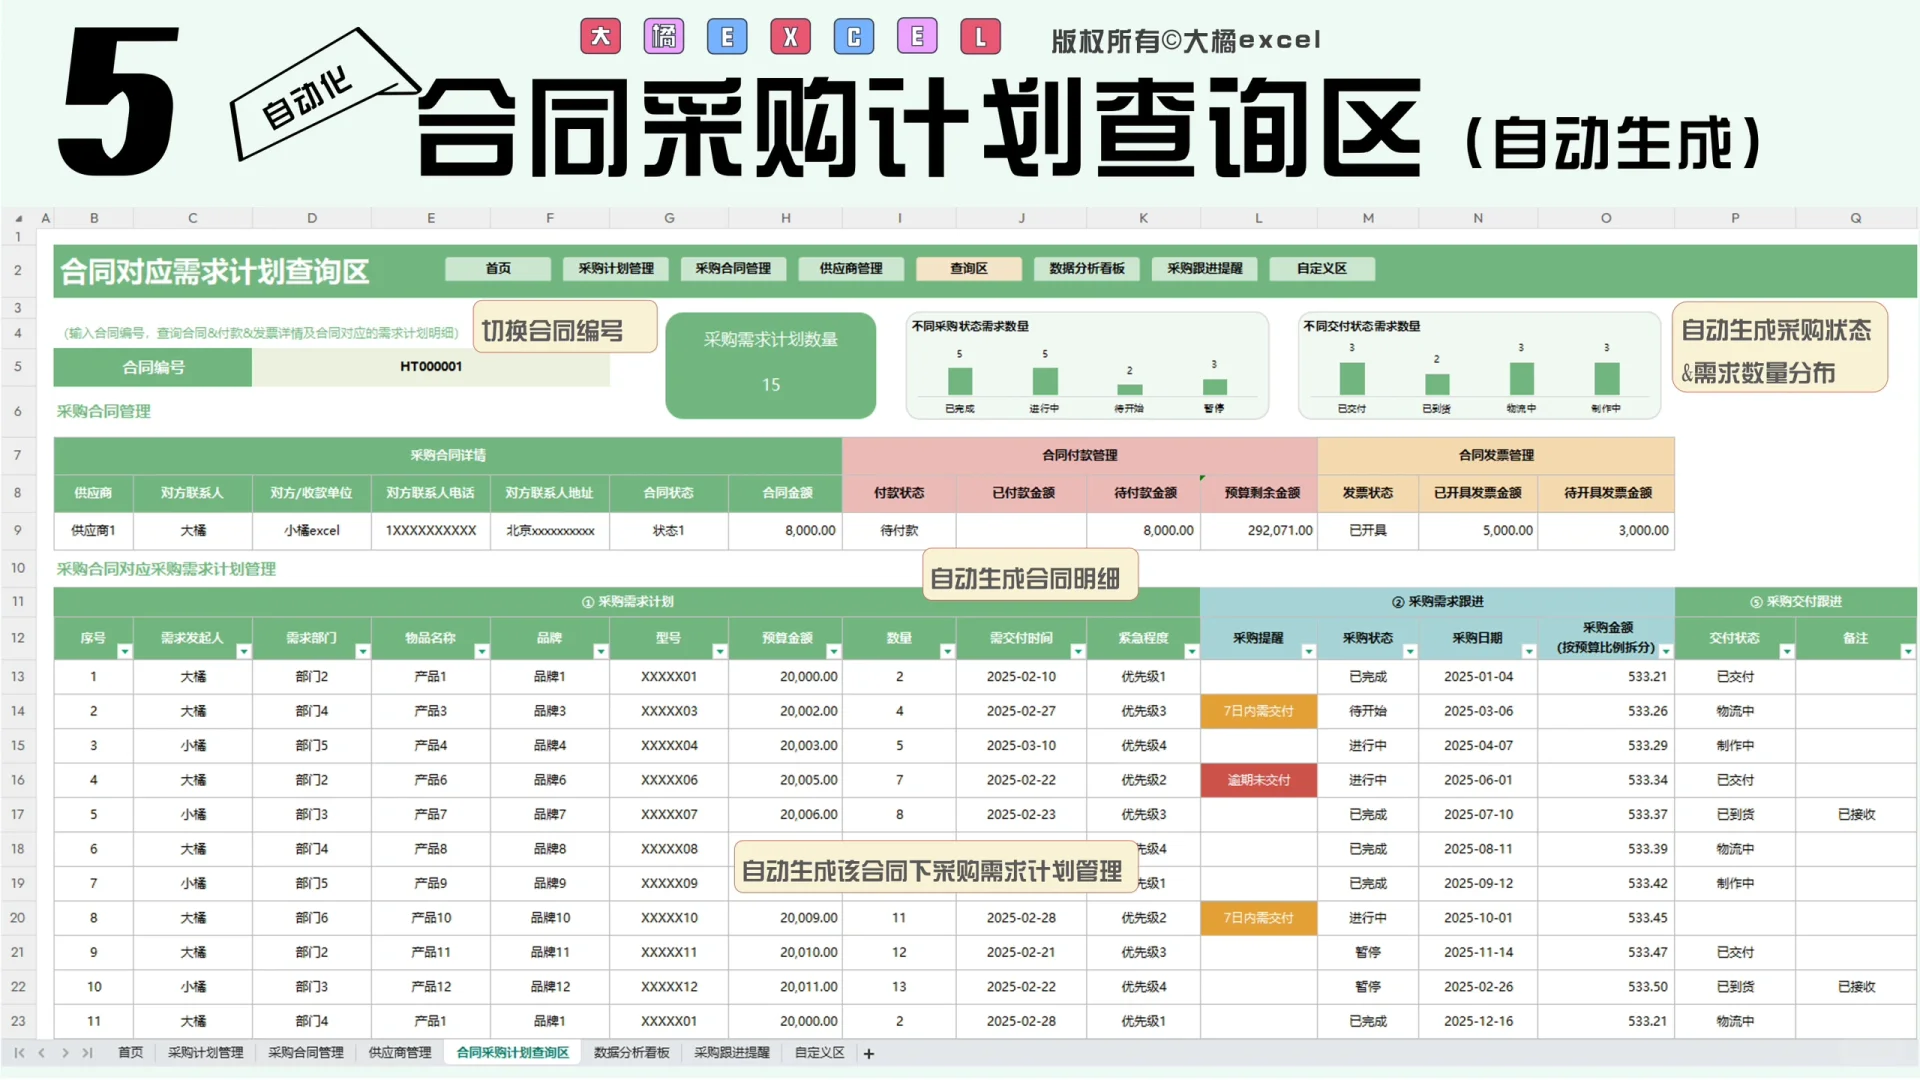Switch to the 采购合同管理 sheet tab
1920x1080 pixels.
coord(306,1053)
